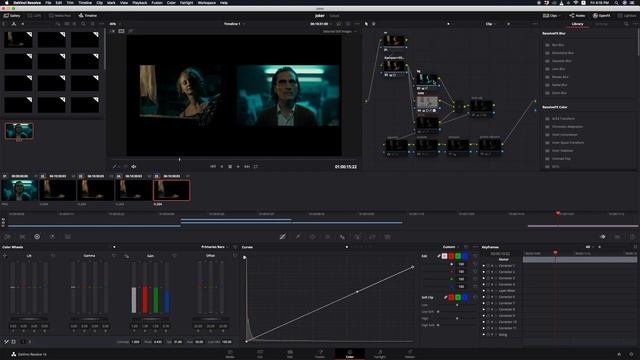Expand Corrector 1 in Keyframes list

pyautogui.click(x=496, y=265)
